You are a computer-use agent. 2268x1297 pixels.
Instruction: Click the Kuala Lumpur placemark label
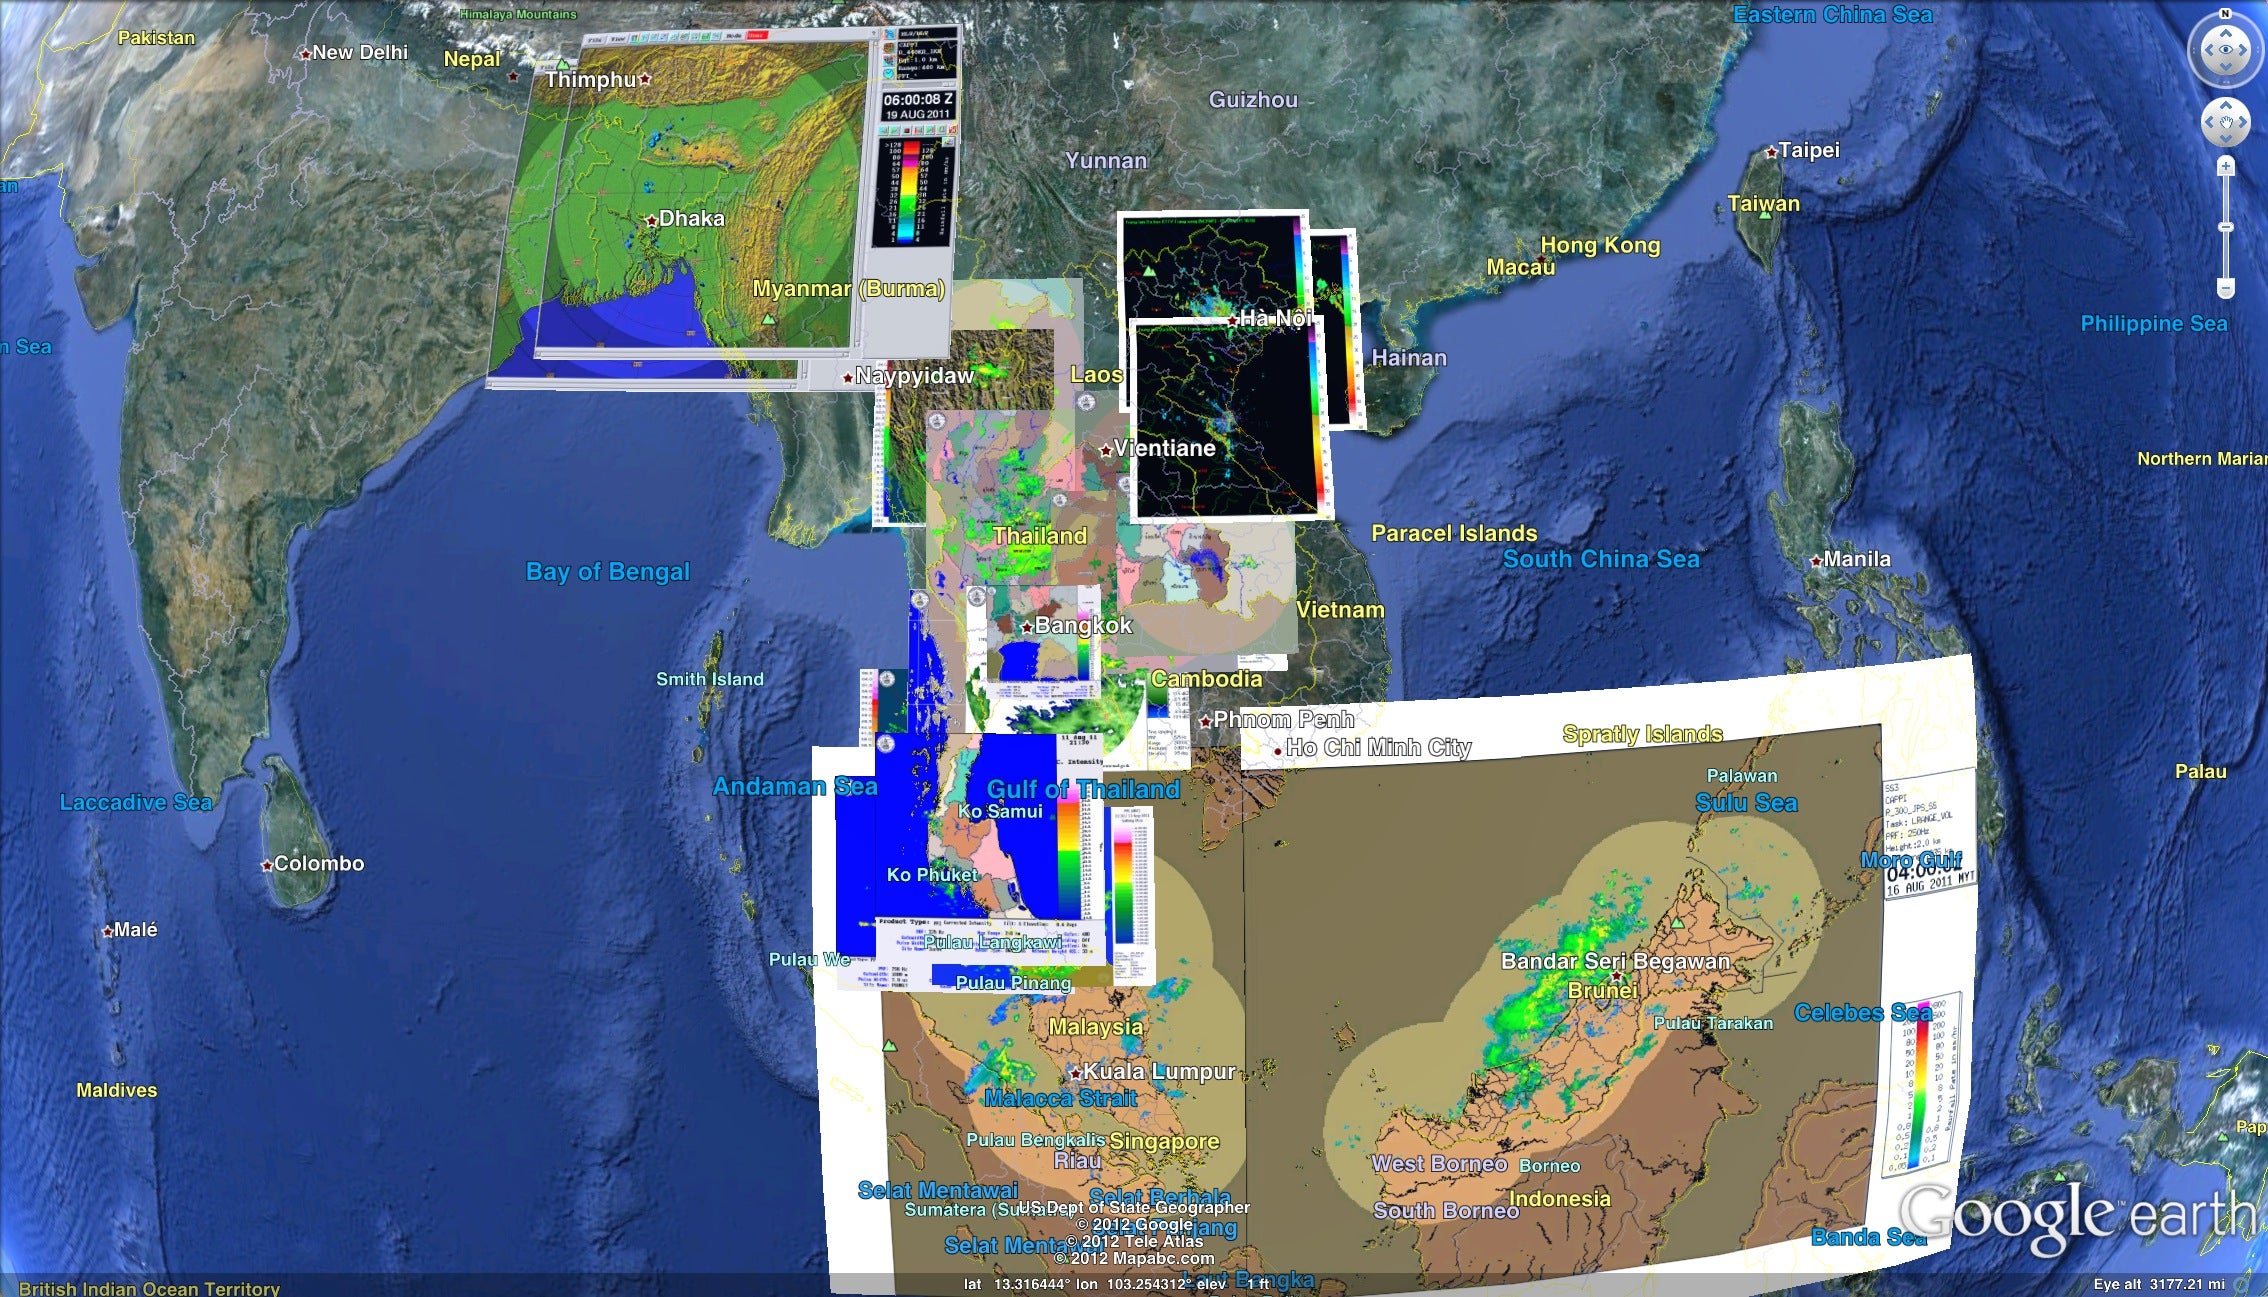[x=1159, y=1072]
